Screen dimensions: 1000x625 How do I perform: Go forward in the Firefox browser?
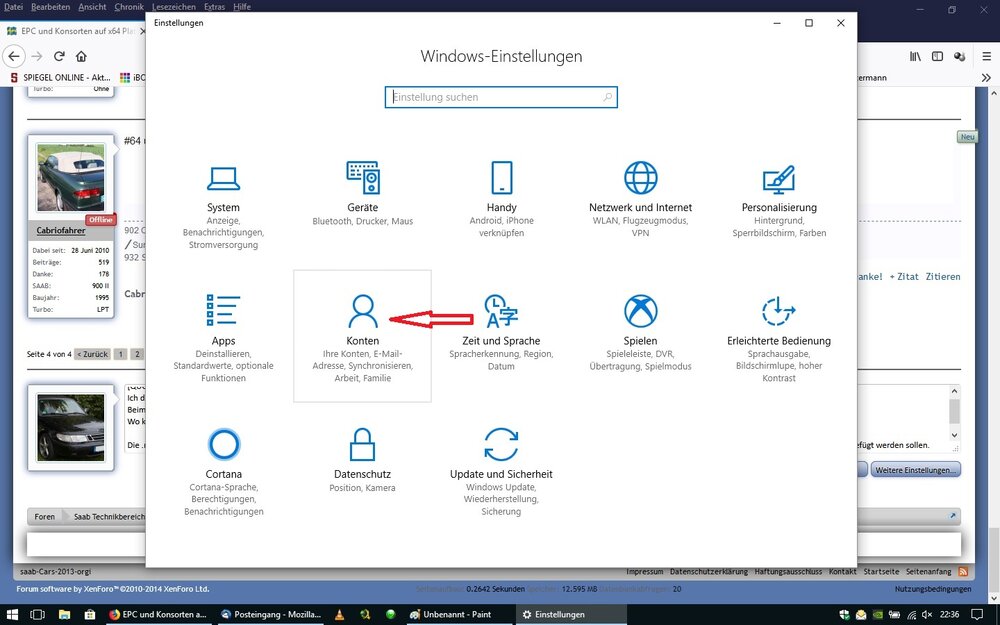point(37,56)
